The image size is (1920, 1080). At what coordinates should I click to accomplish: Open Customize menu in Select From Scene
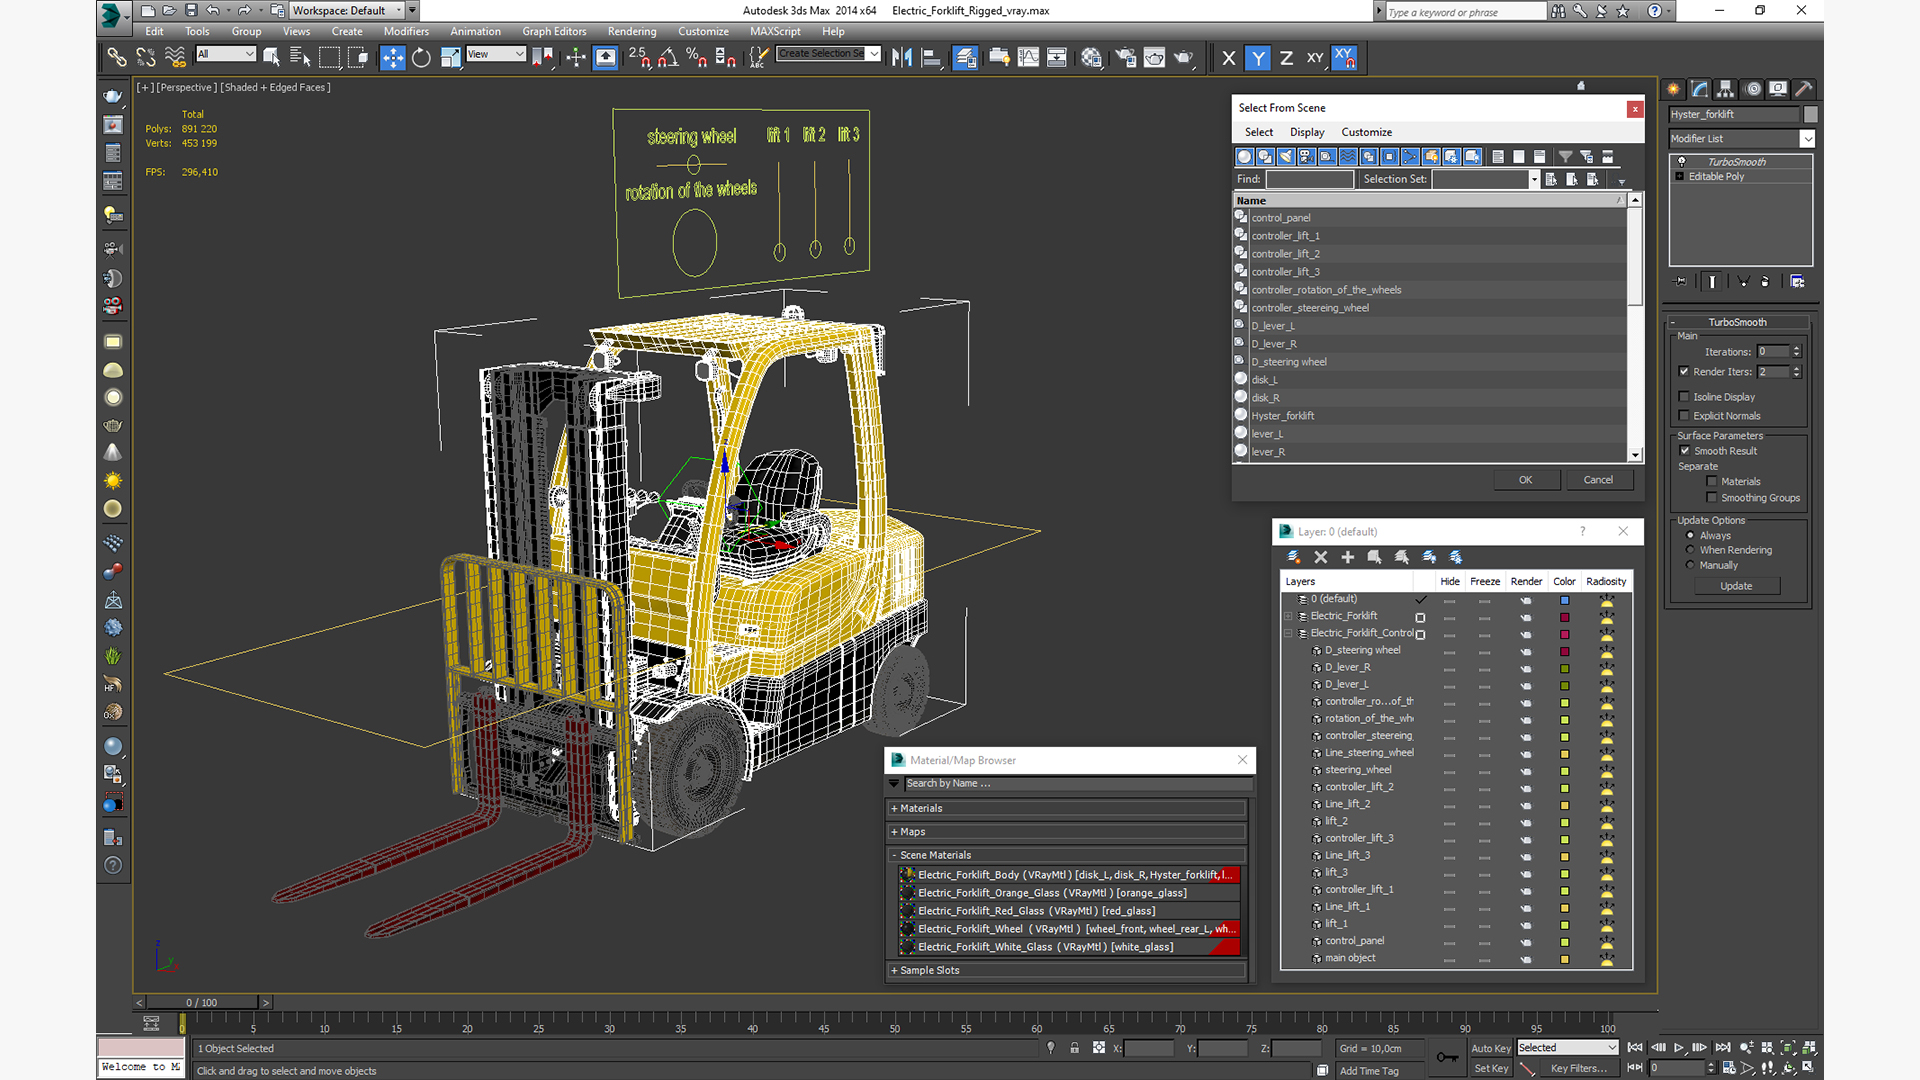click(x=1366, y=132)
